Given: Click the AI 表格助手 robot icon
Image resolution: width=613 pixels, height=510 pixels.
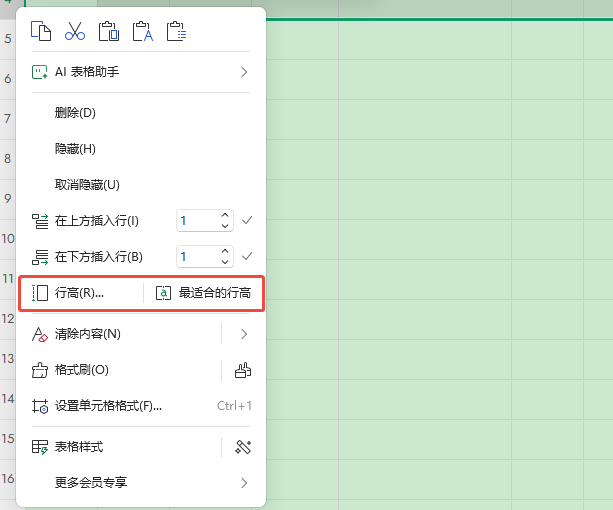Looking at the screenshot, I should 39,72.
